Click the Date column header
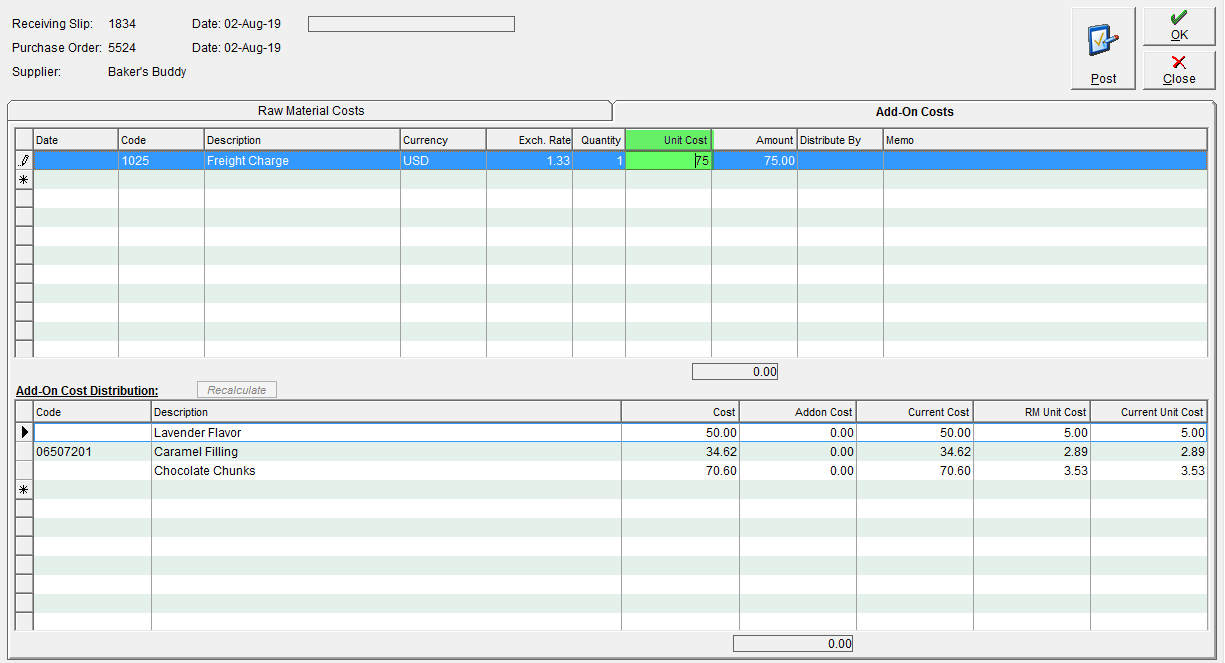The width and height of the screenshot is (1225, 663). click(76, 140)
